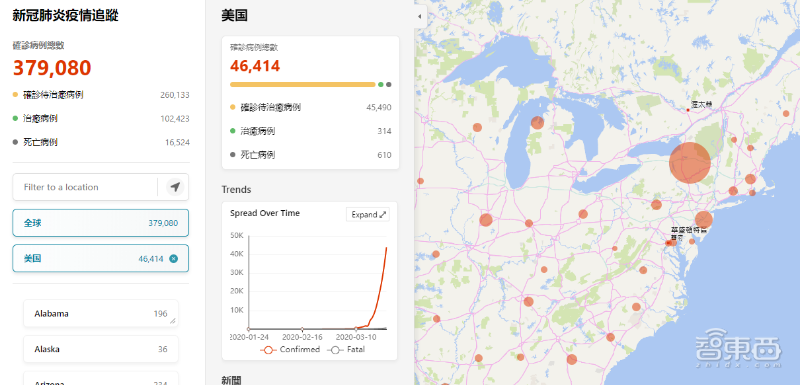
Task: Click the green recovered dot on bar
Action: [x=381, y=85]
